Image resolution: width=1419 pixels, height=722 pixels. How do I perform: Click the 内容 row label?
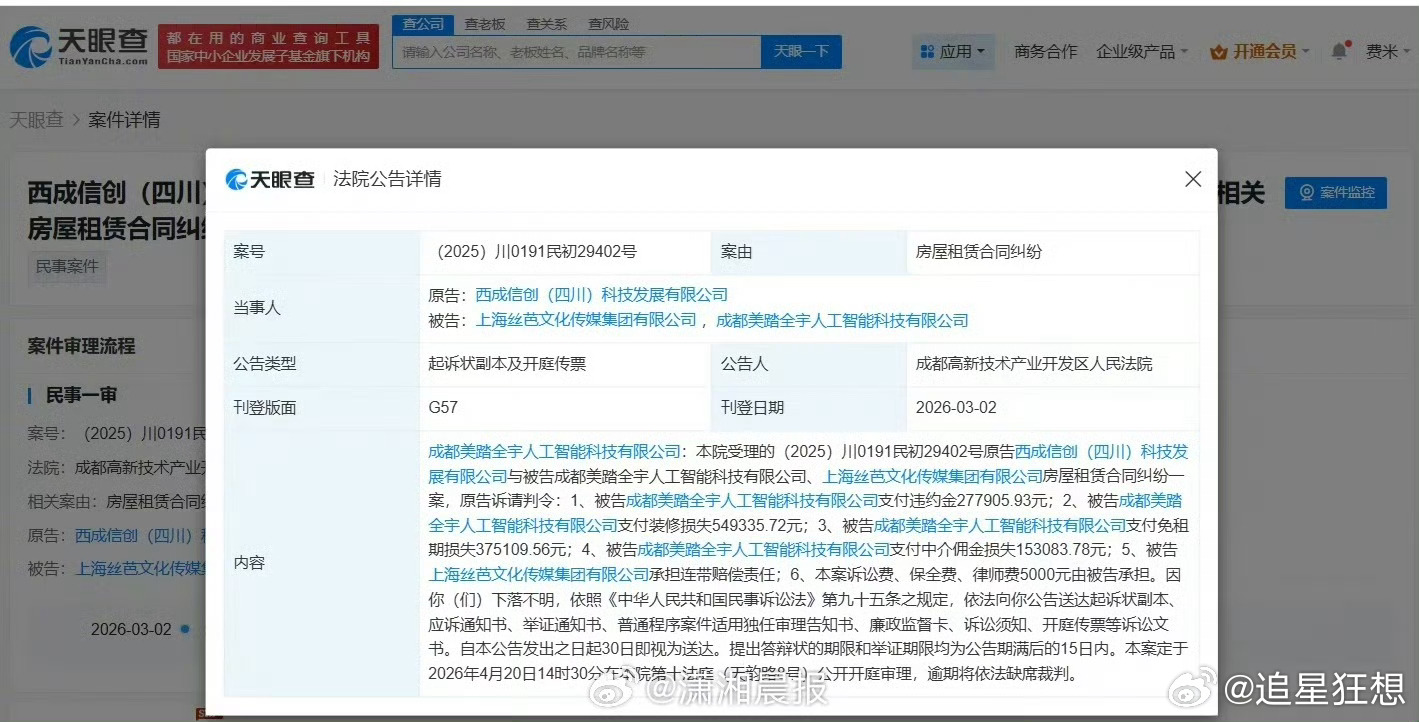point(249,563)
